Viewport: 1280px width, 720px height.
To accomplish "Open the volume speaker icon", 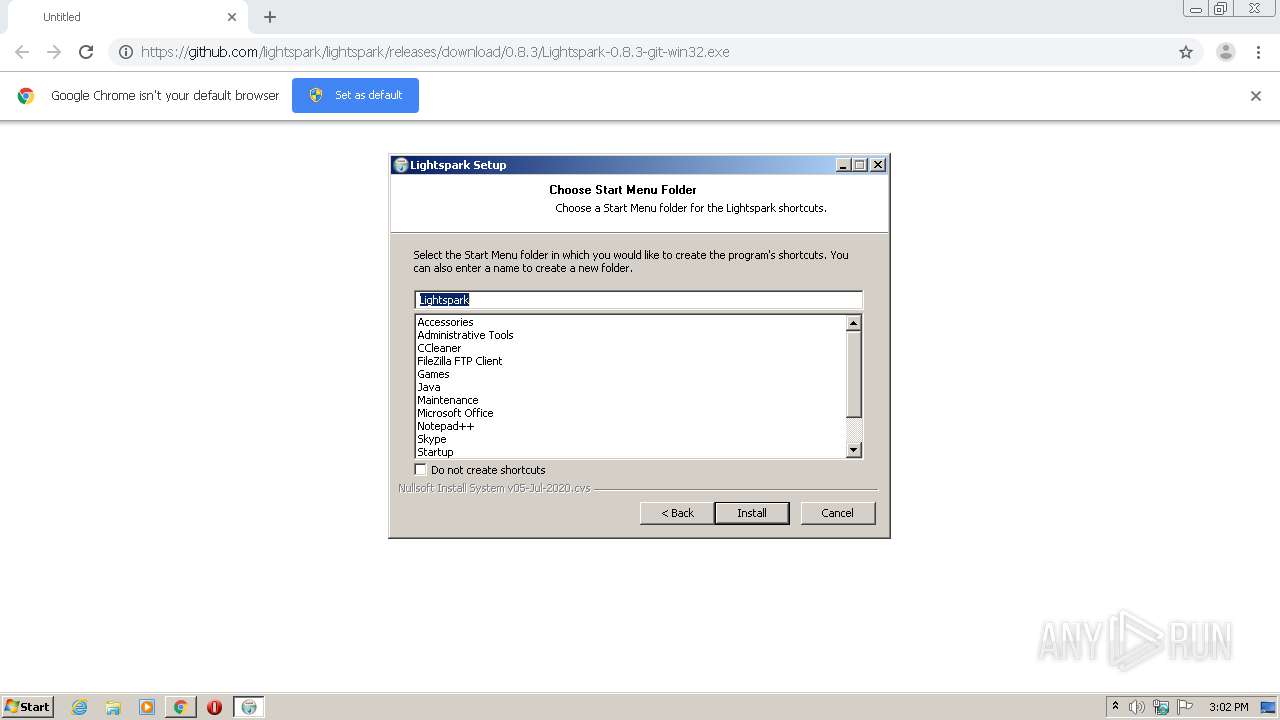I will pos(1137,707).
